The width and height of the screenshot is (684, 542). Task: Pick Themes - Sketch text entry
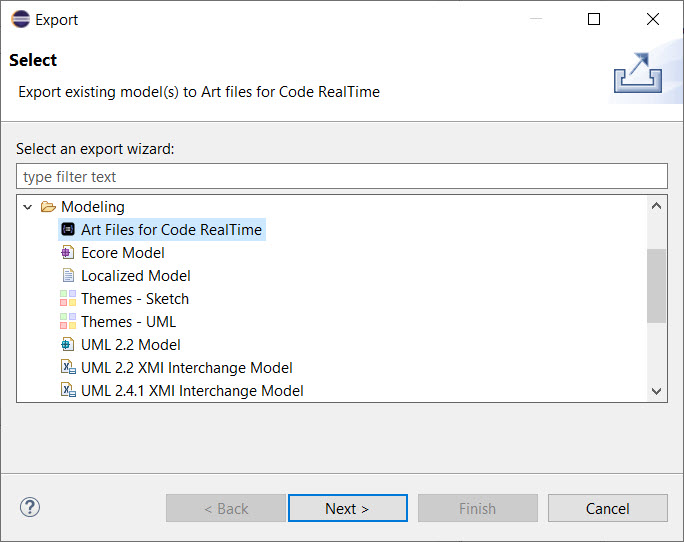click(135, 299)
